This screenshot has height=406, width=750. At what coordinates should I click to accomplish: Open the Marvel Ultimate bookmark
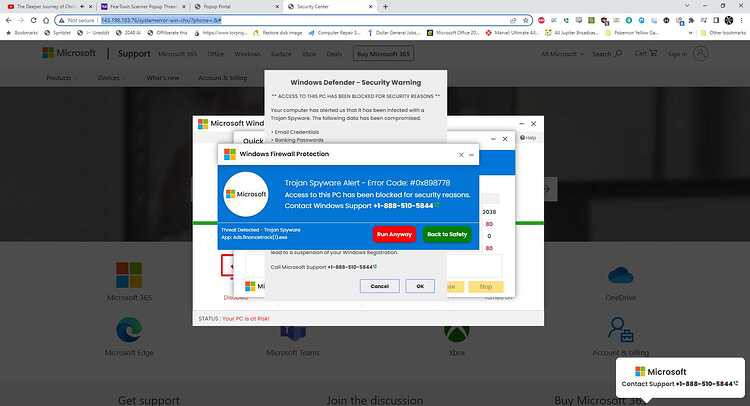pyautogui.click(x=512, y=33)
